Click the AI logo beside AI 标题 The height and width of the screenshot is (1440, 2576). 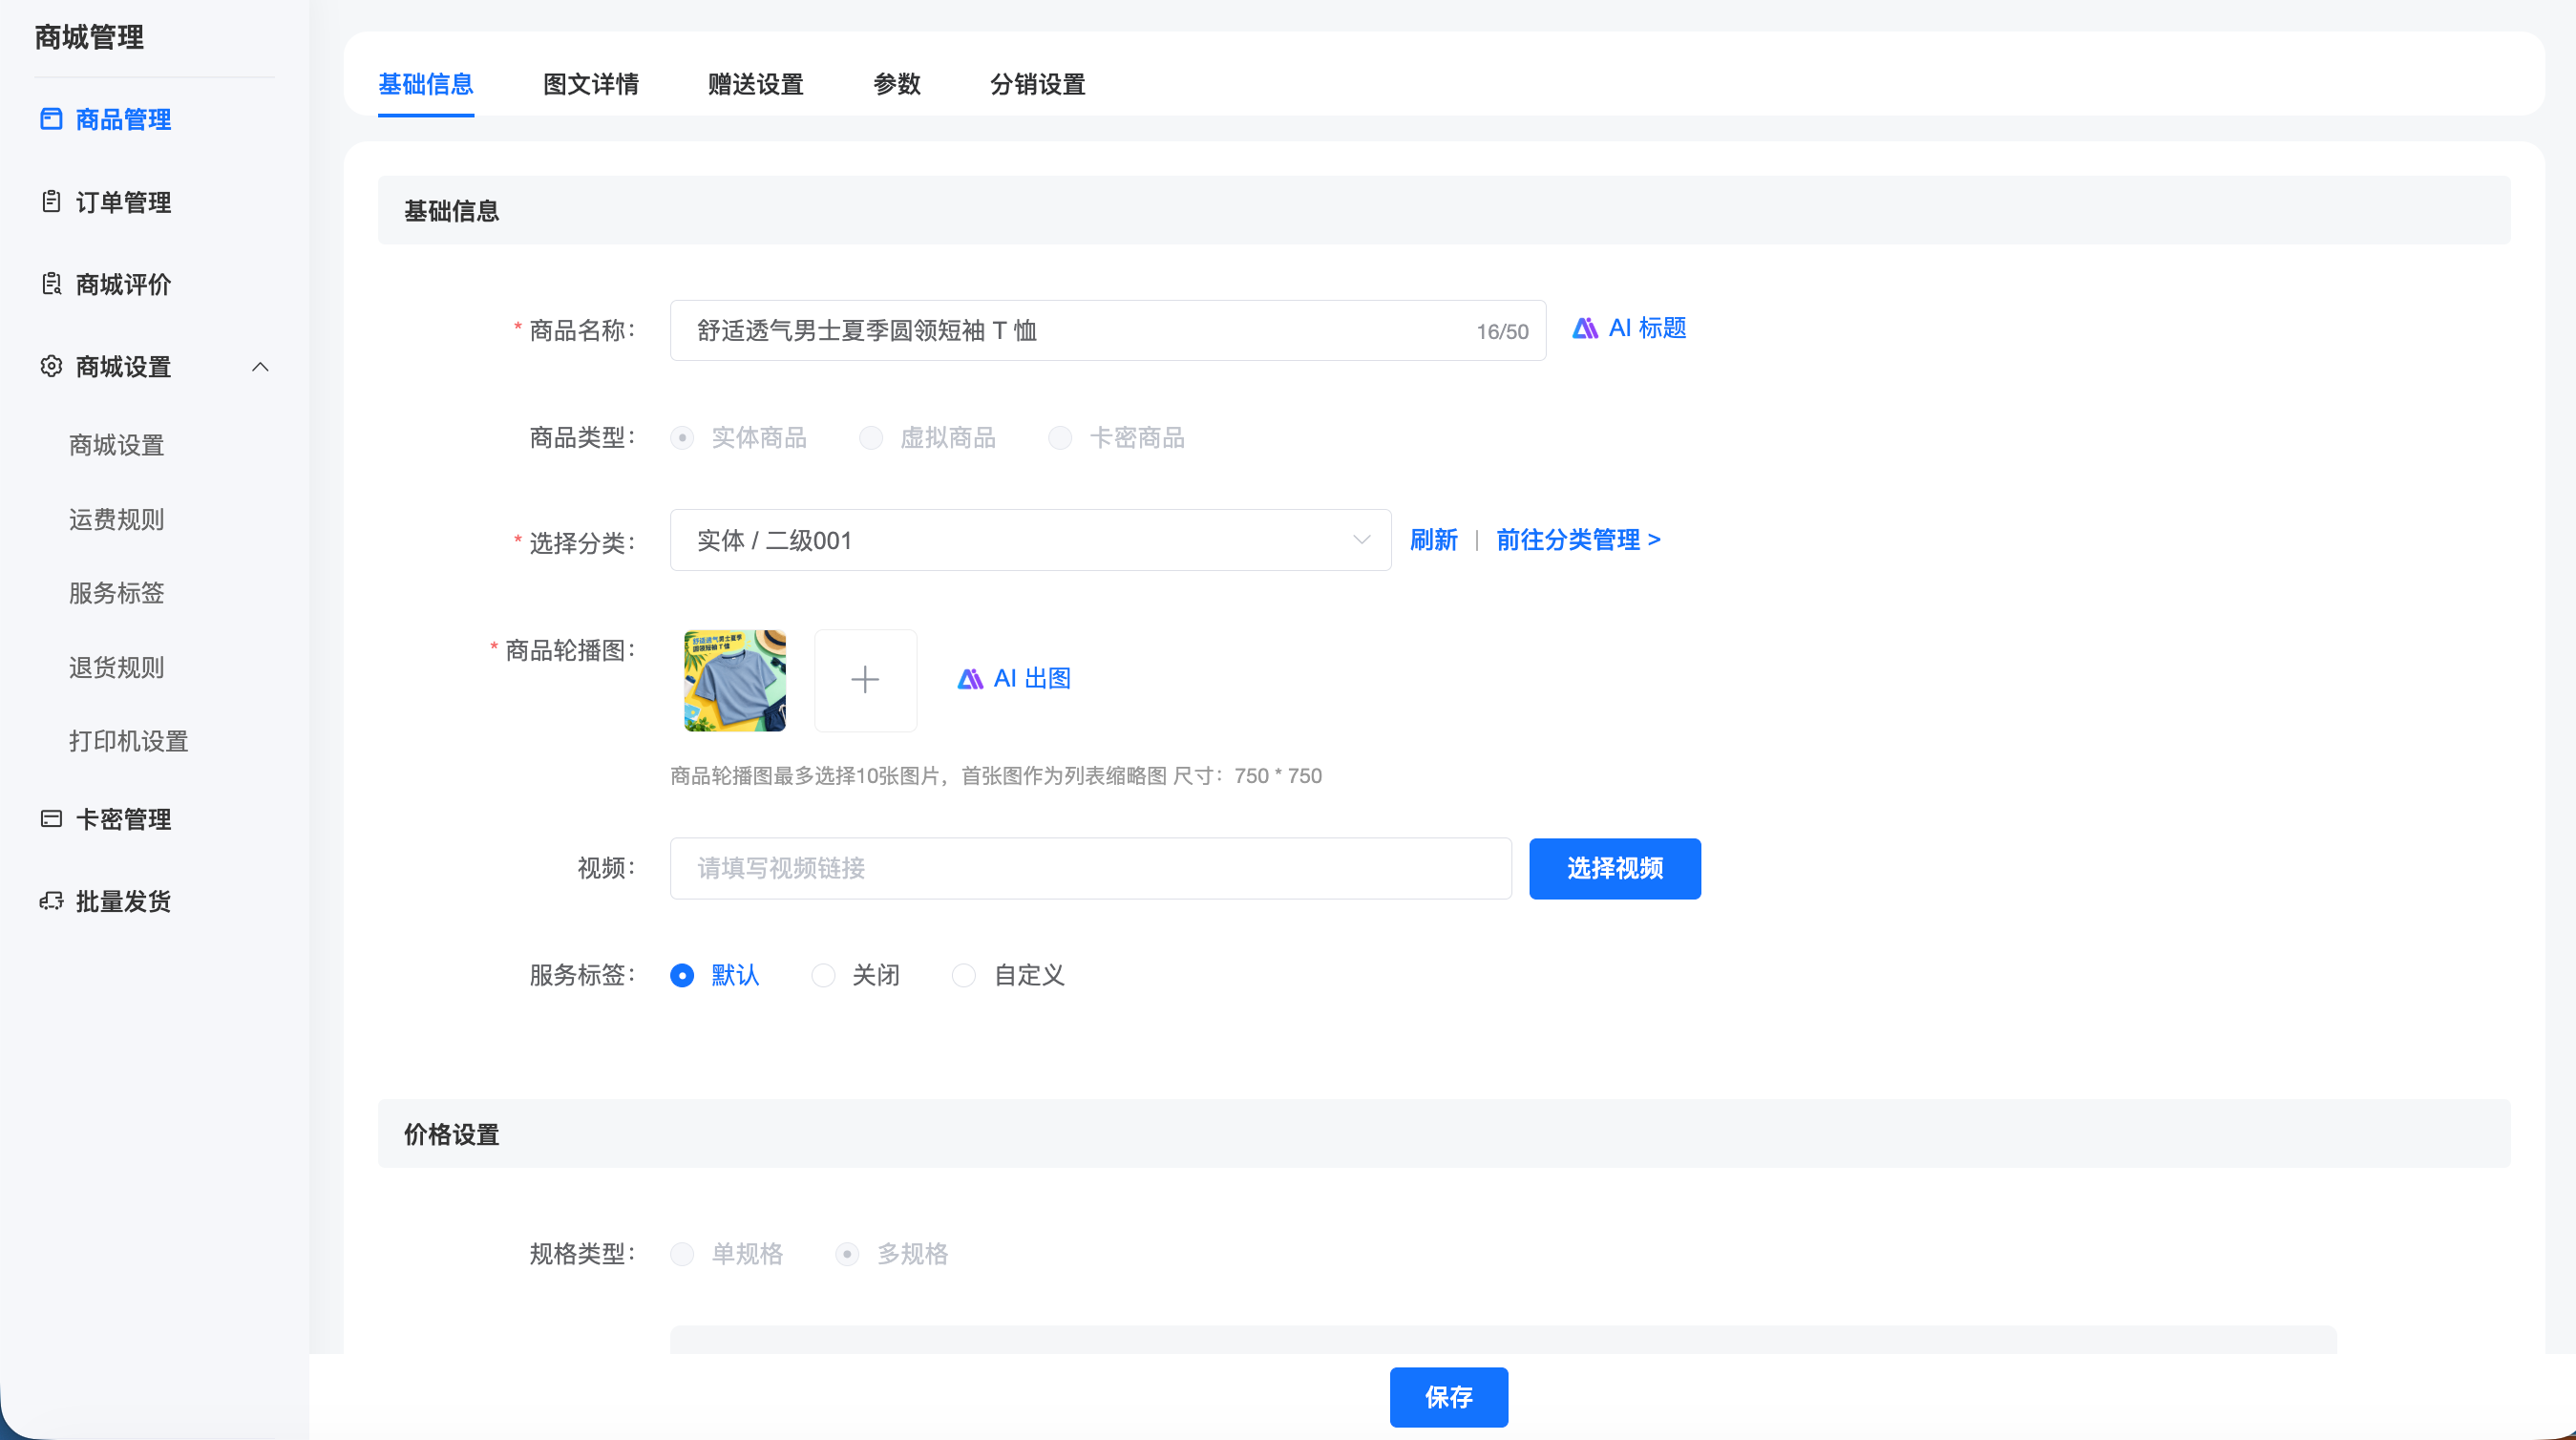click(x=1585, y=328)
